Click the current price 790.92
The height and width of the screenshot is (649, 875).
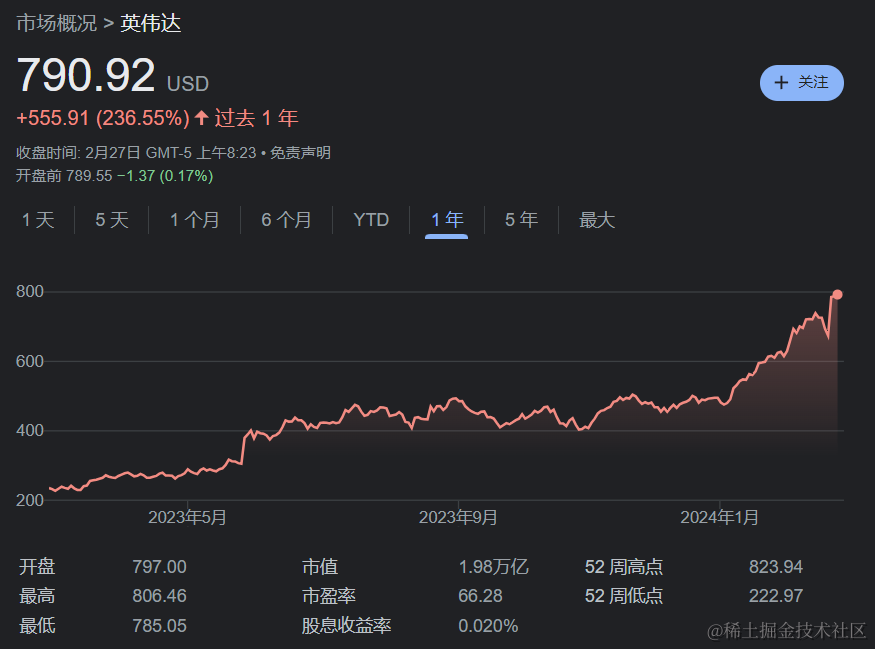86,75
